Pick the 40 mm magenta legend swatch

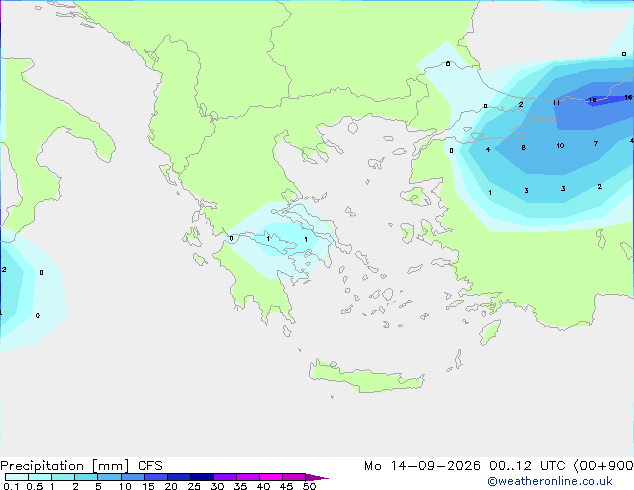(x=271, y=477)
